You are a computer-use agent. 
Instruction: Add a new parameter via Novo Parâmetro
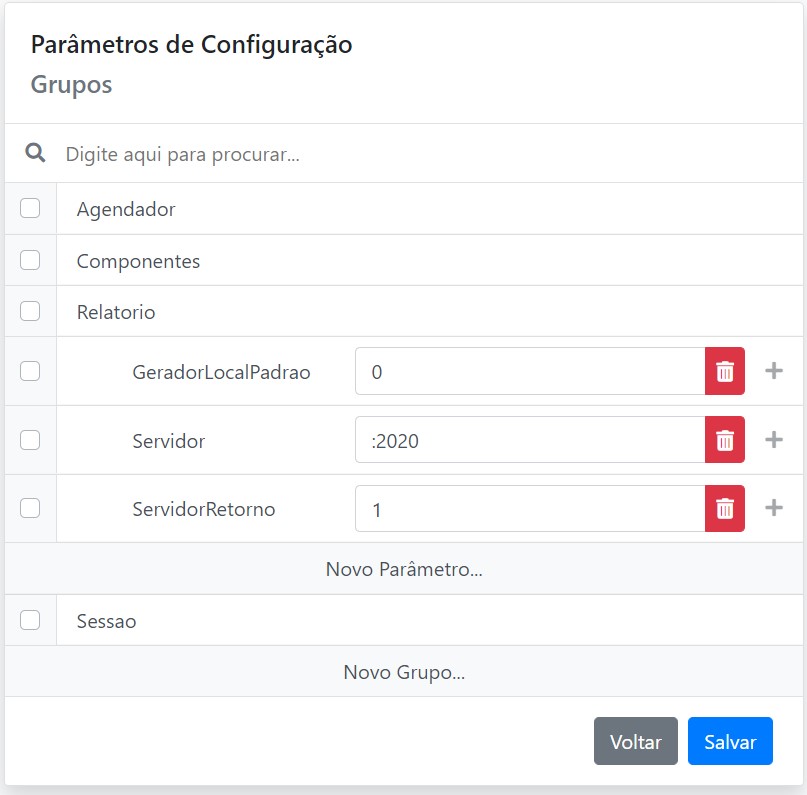(404, 569)
